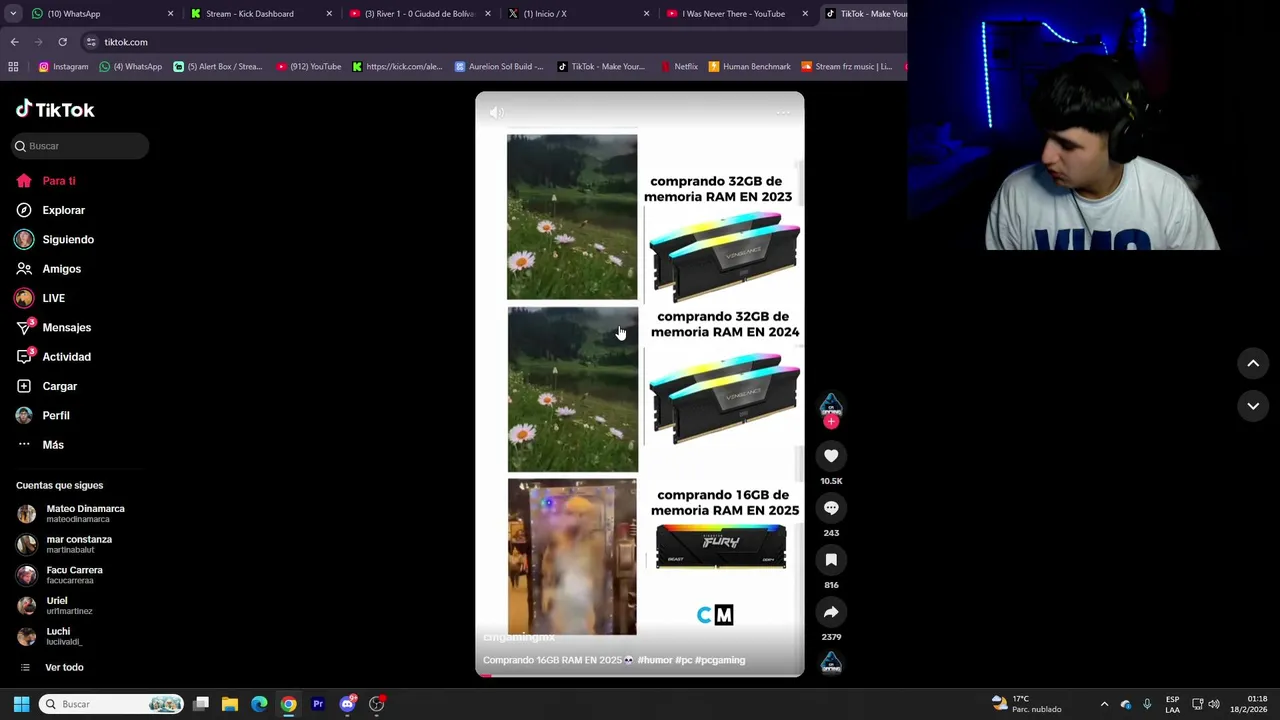Open the Stream frz music bookmark
The width and height of the screenshot is (1280, 720).
point(846,67)
